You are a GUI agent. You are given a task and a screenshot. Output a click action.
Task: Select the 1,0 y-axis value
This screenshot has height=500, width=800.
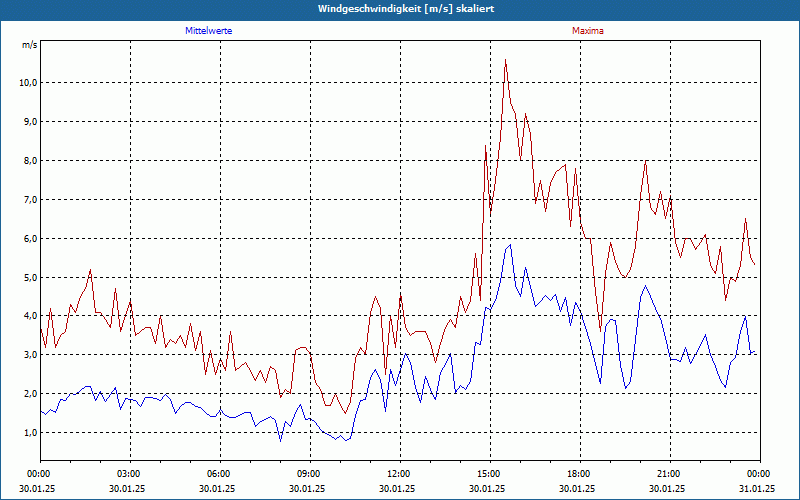click(x=30, y=433)
